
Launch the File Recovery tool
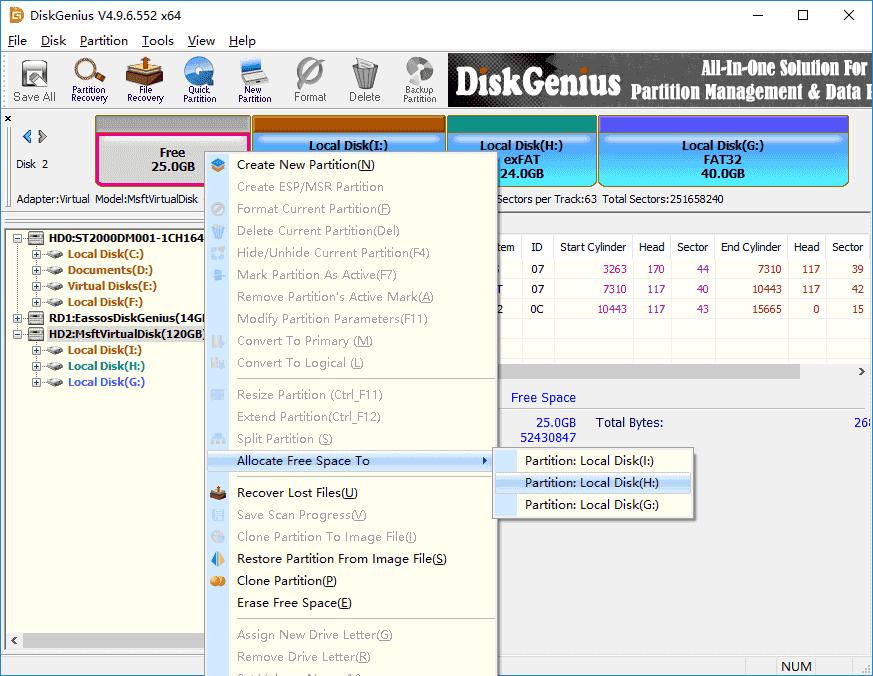click(x=144, y=80)
